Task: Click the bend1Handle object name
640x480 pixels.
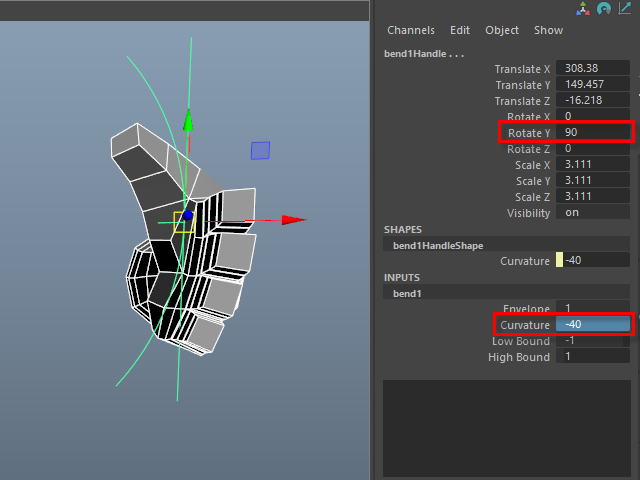Action: pos(424,52)
